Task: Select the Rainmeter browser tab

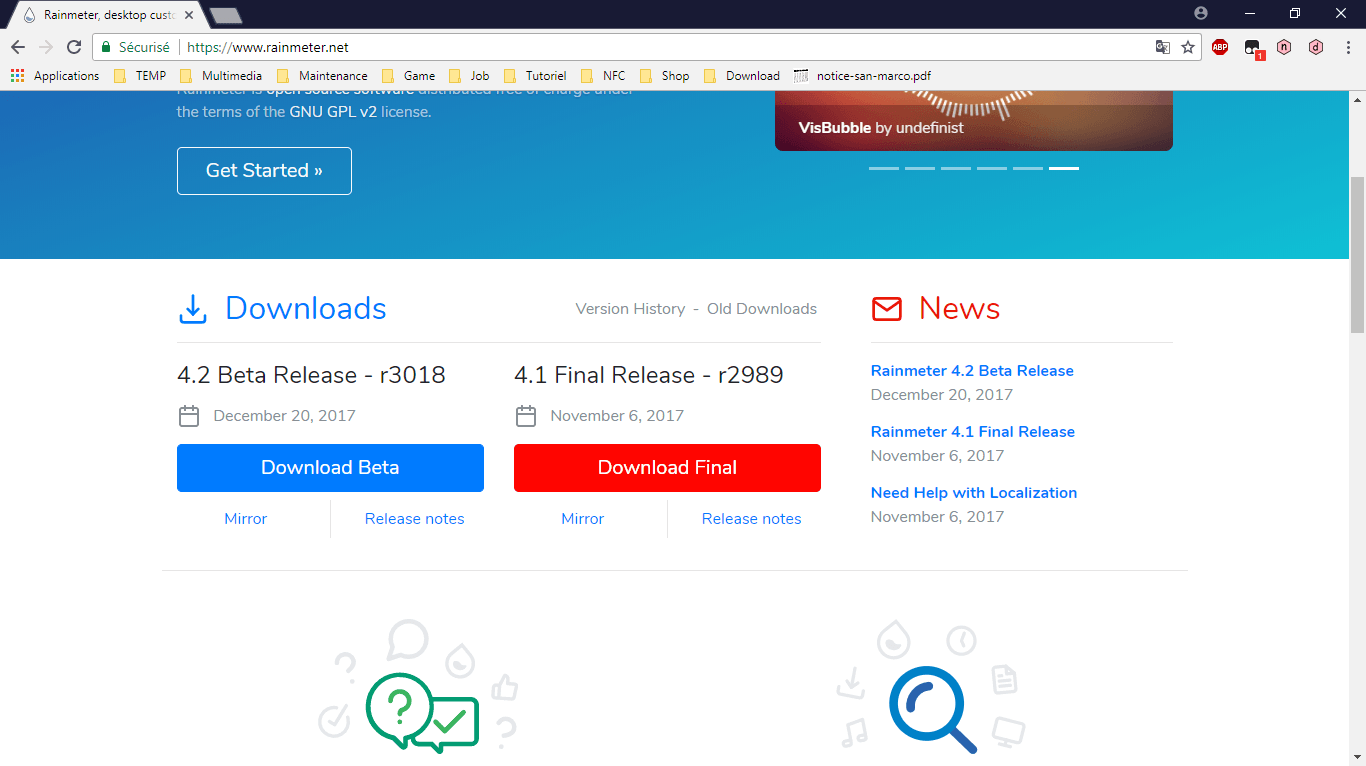Action: coord(105,15)
